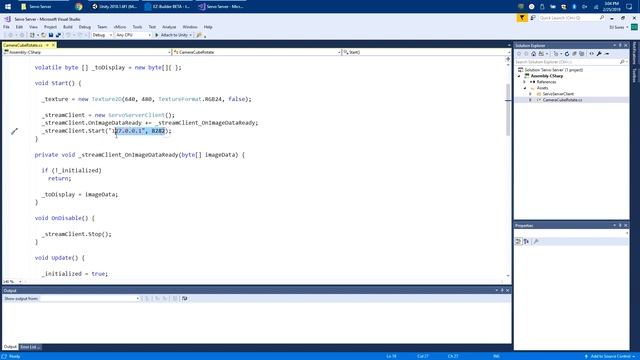
Task: Click the Save All toolbar icon
Action: pyautogui.click(x=58, y=36)
